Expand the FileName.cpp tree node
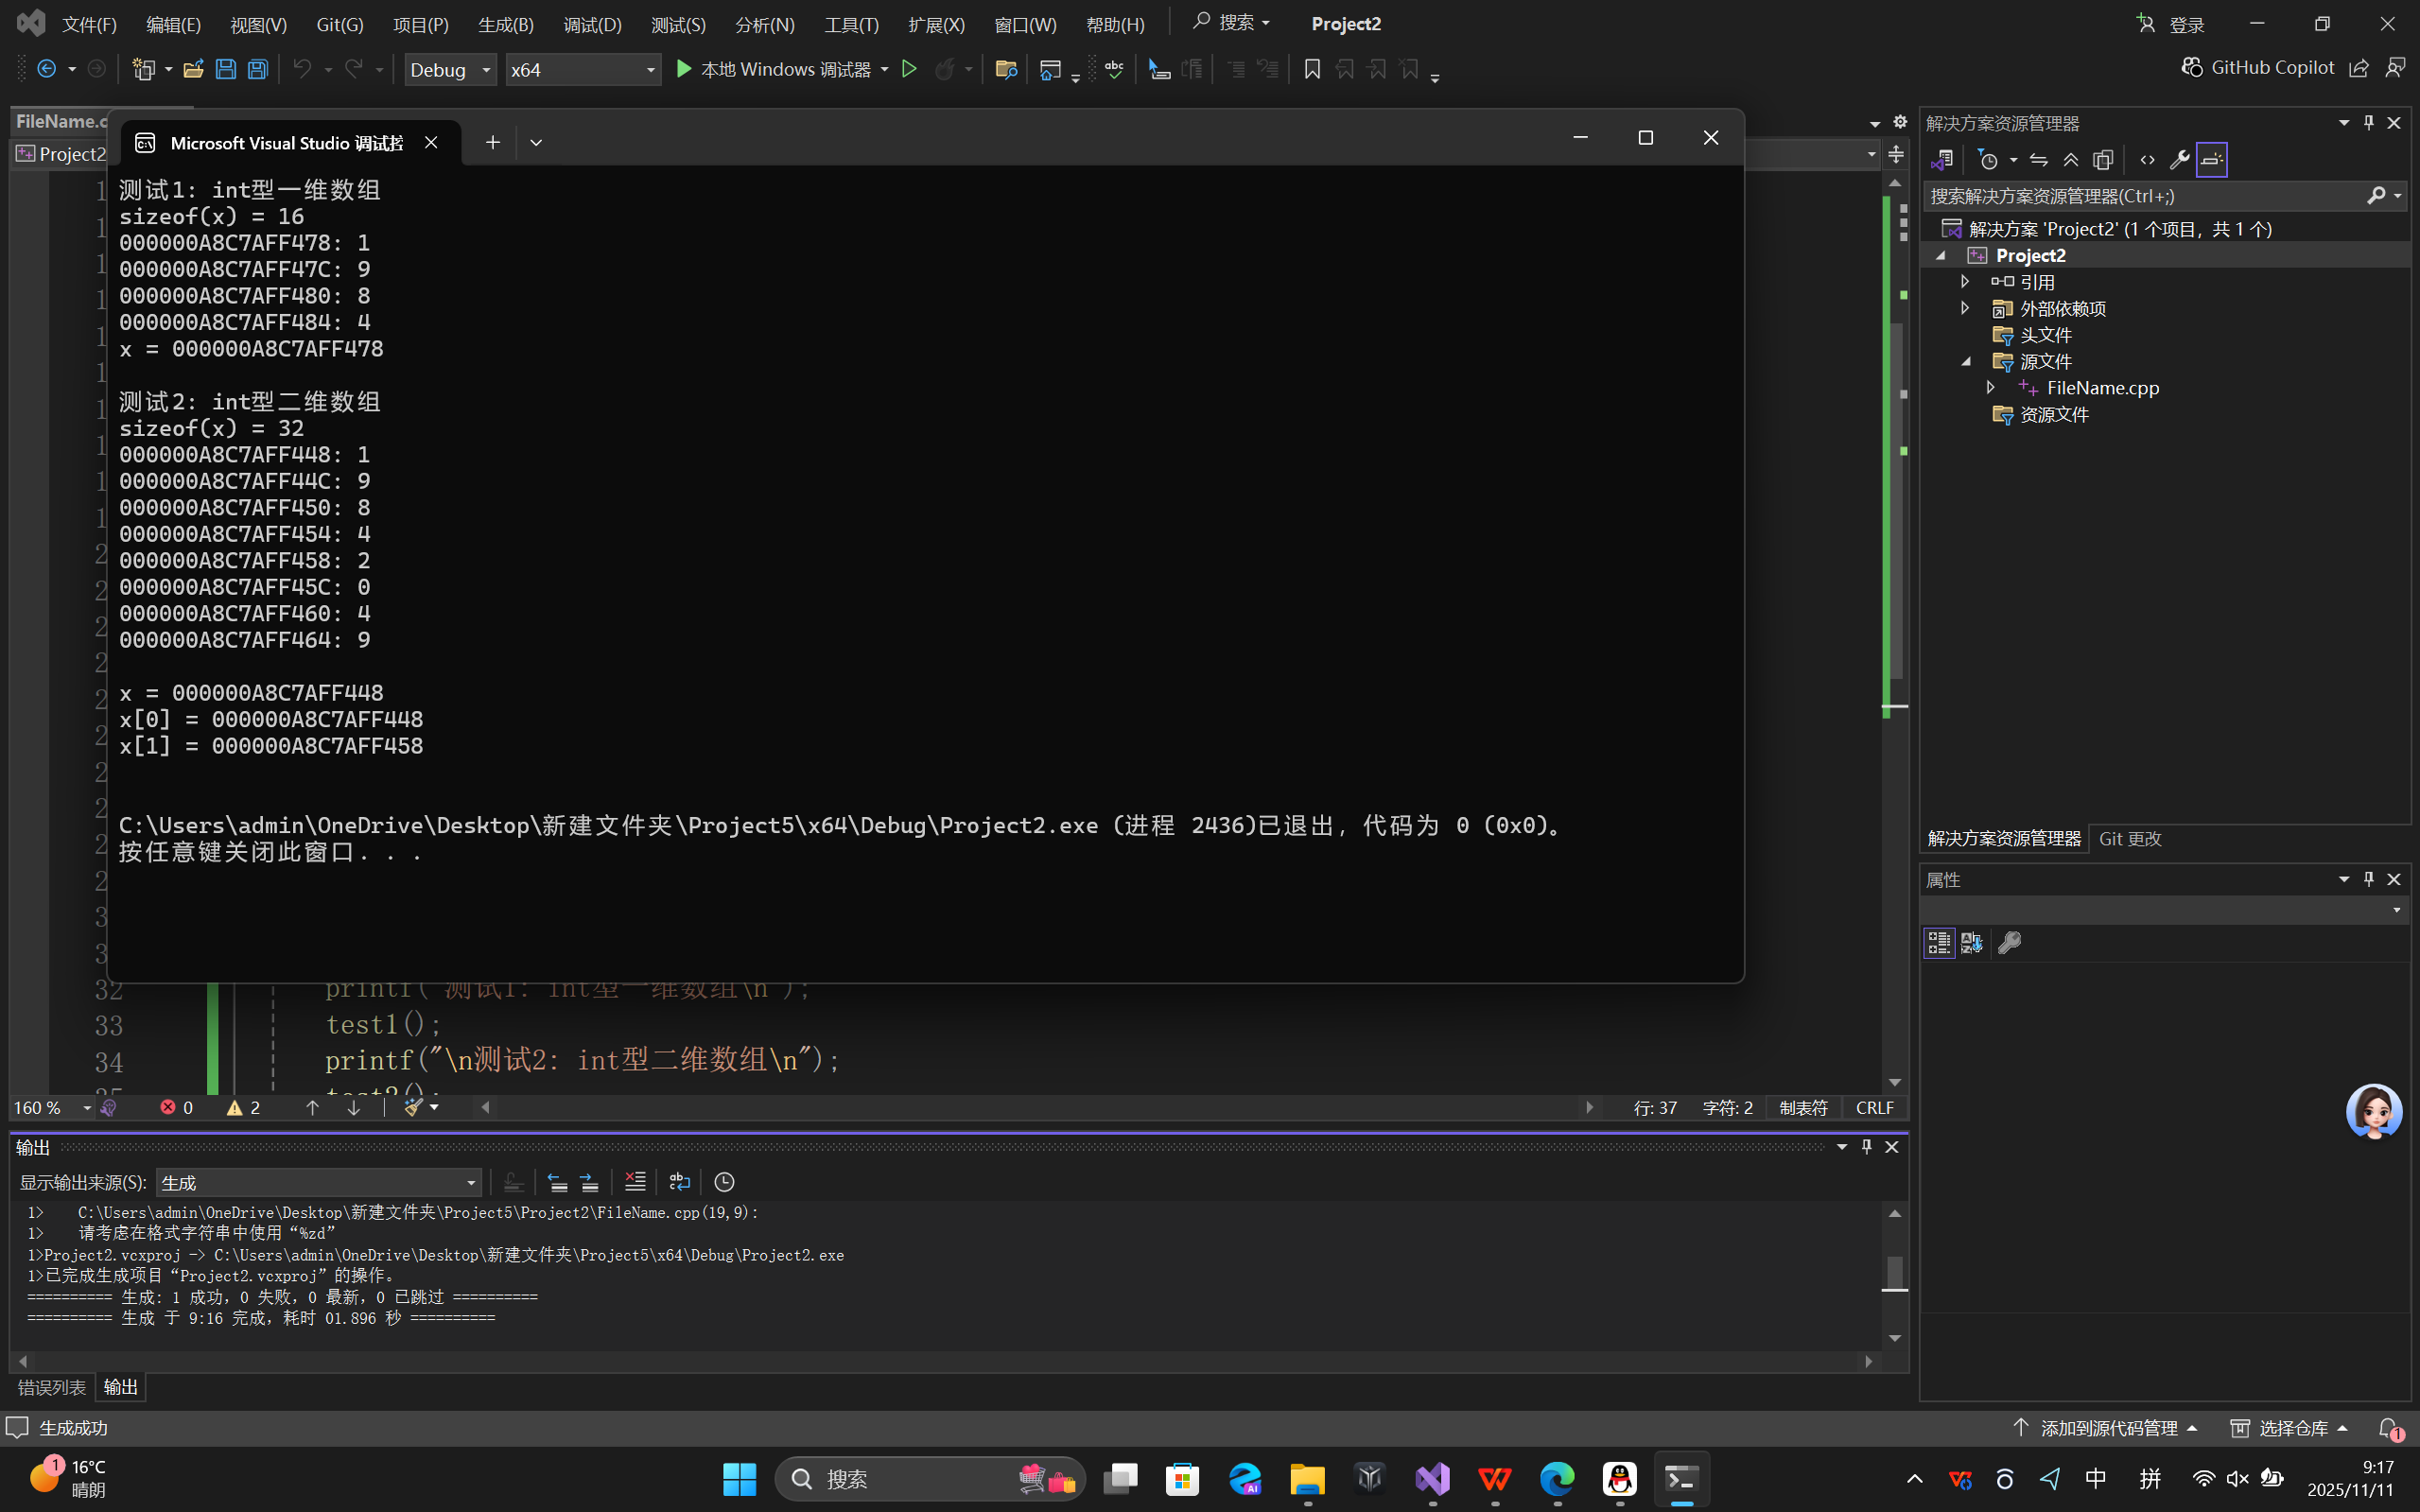Screen dimensions: 2420x1512 point(1990,387)
